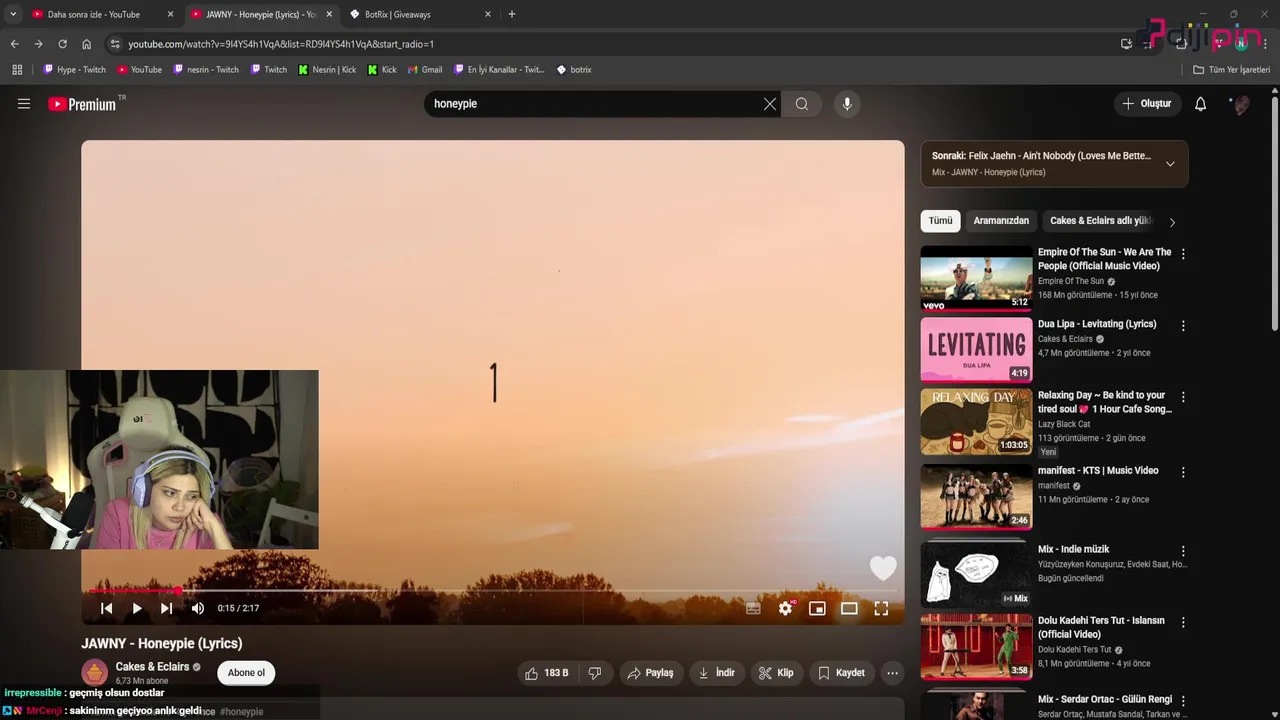Play the paused Honeypie video
The width and height of the screenshot is (1280, 720).
point(137,608)
